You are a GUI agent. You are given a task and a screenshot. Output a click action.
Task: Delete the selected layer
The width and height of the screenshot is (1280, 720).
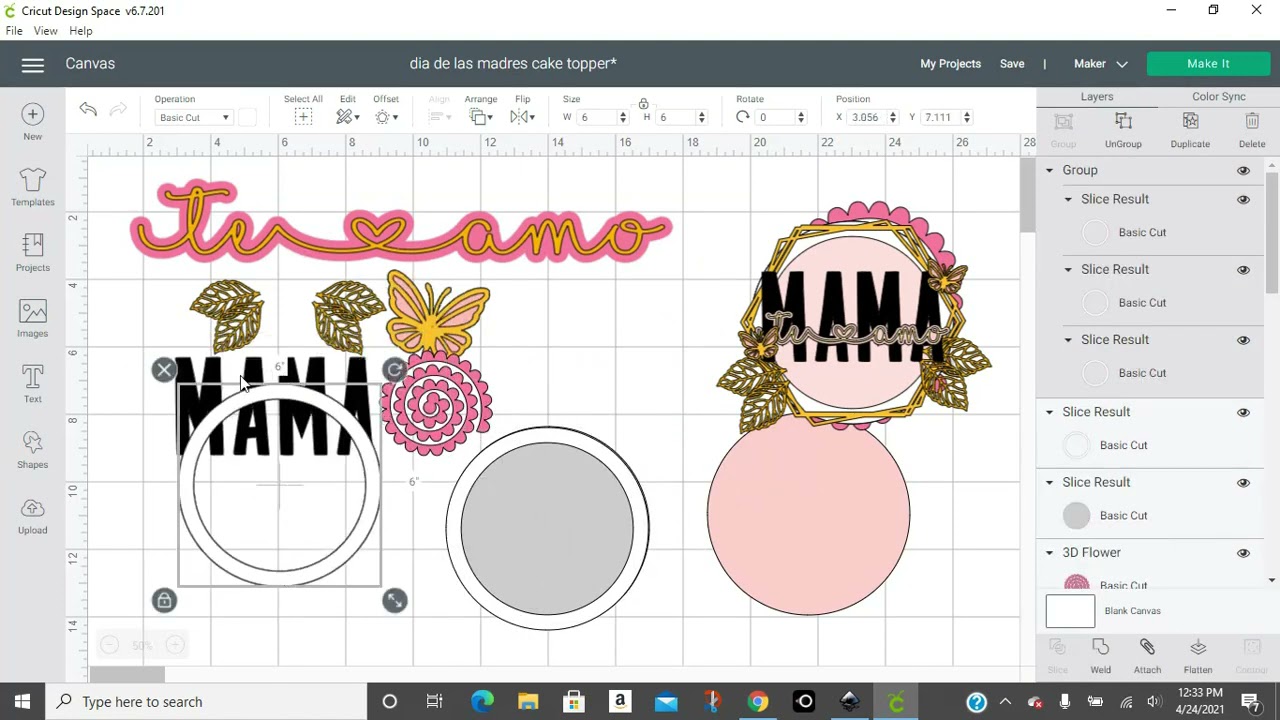(x=1252, y=130)
